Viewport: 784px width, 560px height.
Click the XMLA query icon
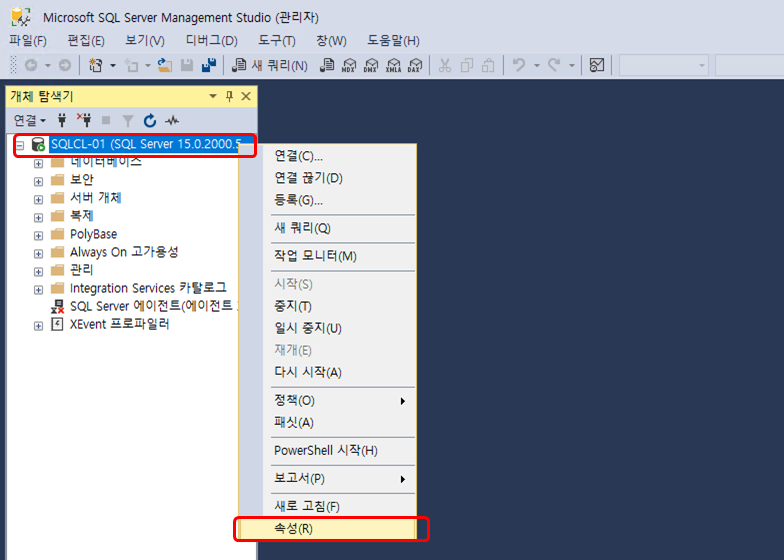pos(394,65)
